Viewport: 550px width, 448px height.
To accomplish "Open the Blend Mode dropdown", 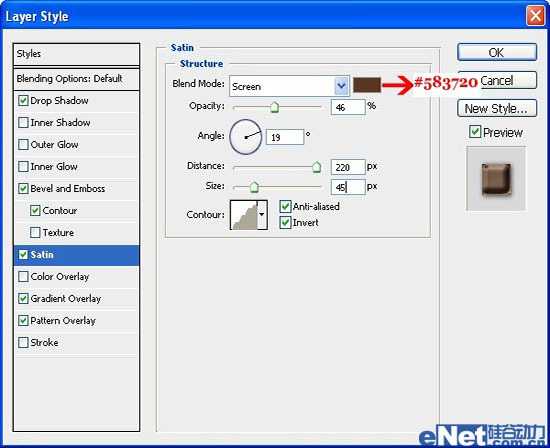I will click(341, 86).
